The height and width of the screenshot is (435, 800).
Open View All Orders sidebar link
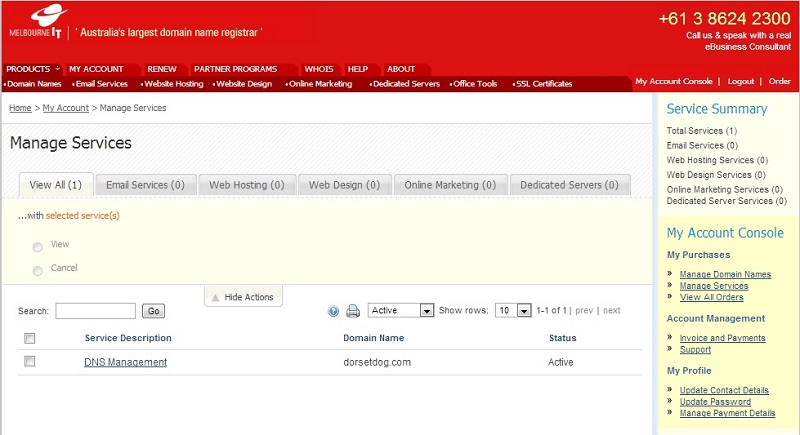[711, 297]
